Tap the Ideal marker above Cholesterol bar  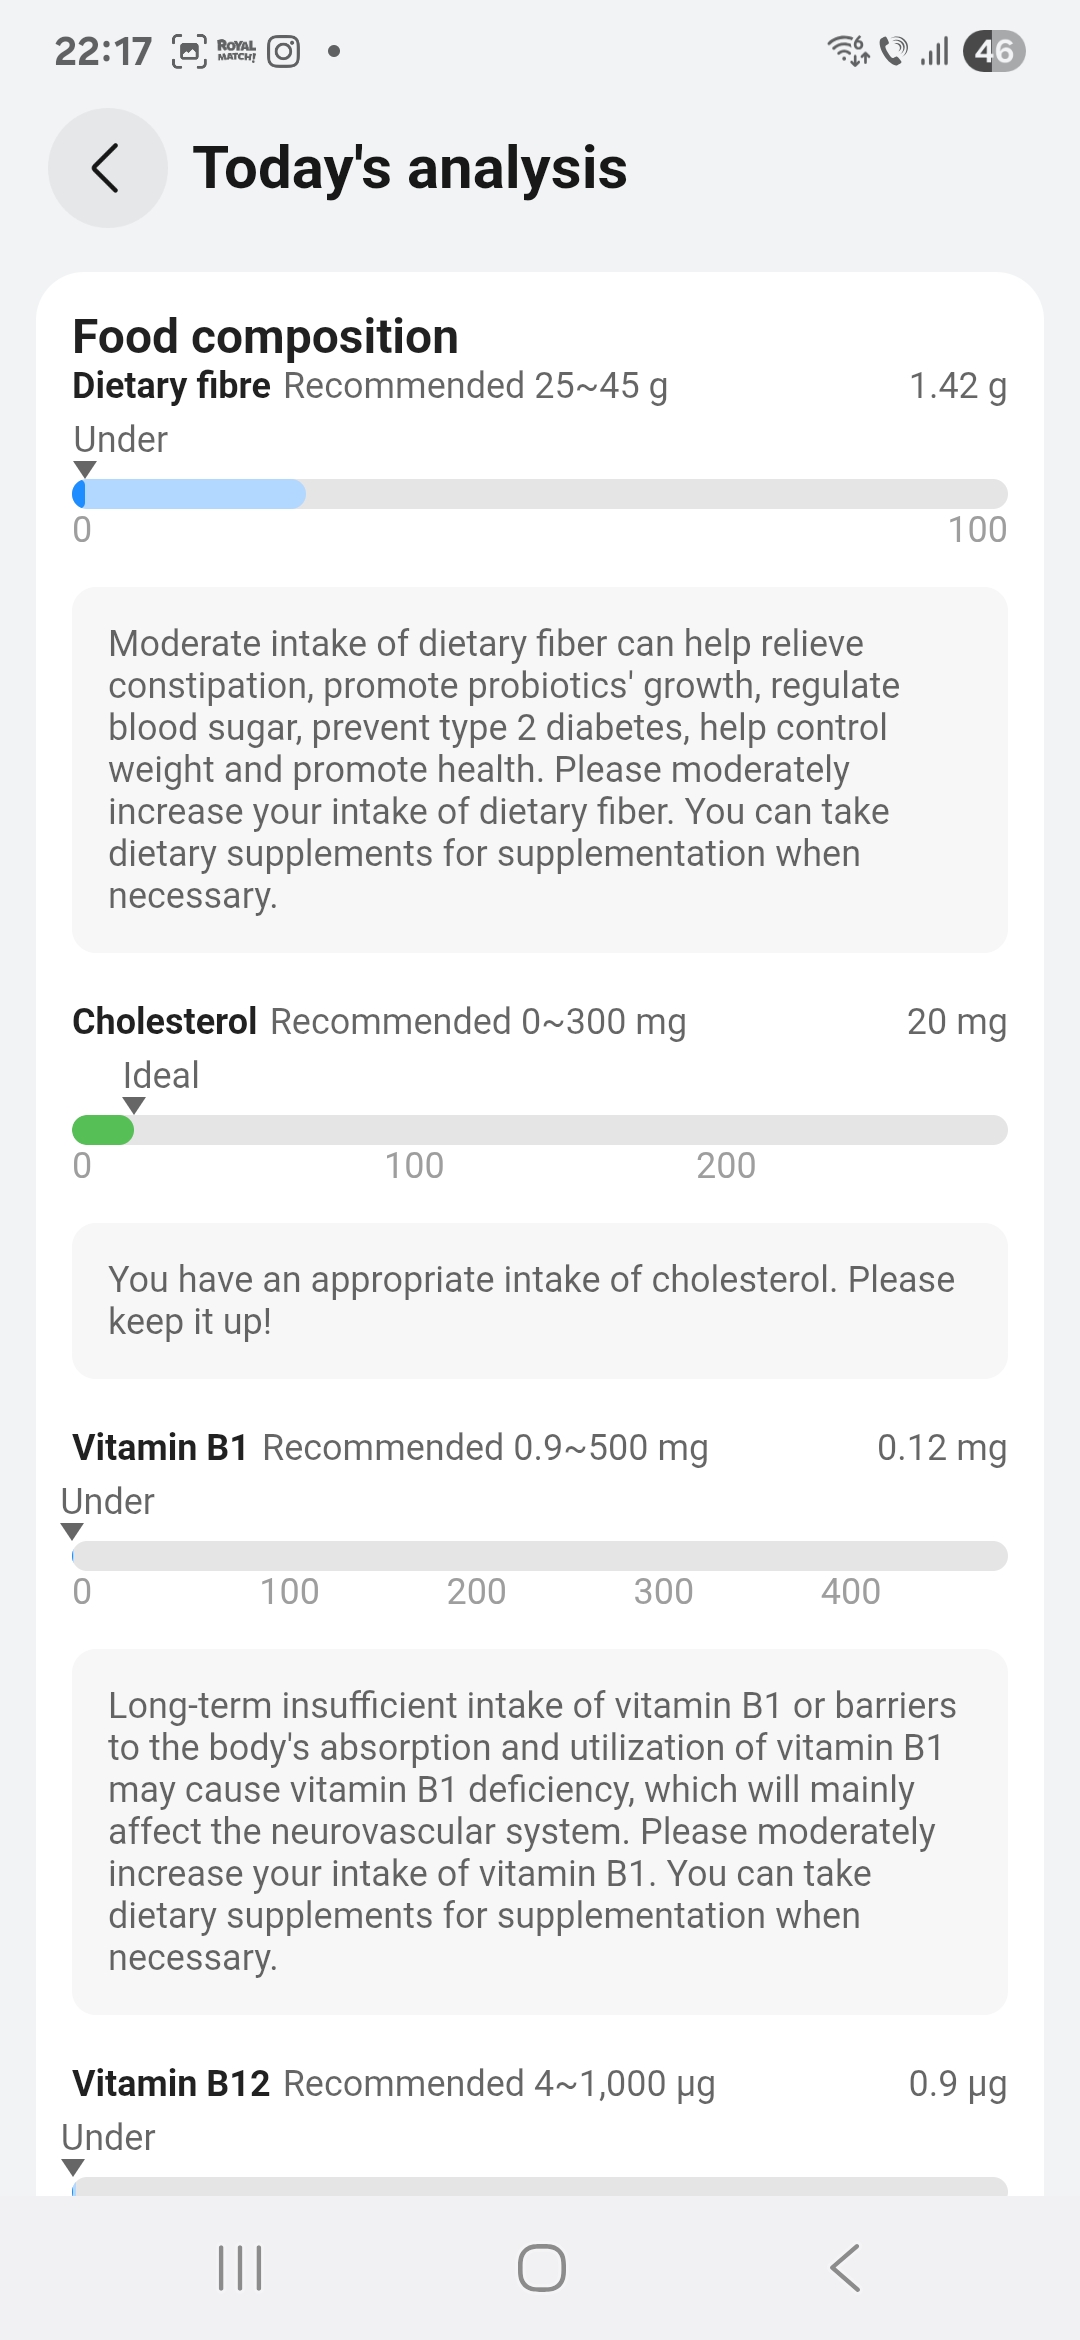click(x=160, y=1076)
